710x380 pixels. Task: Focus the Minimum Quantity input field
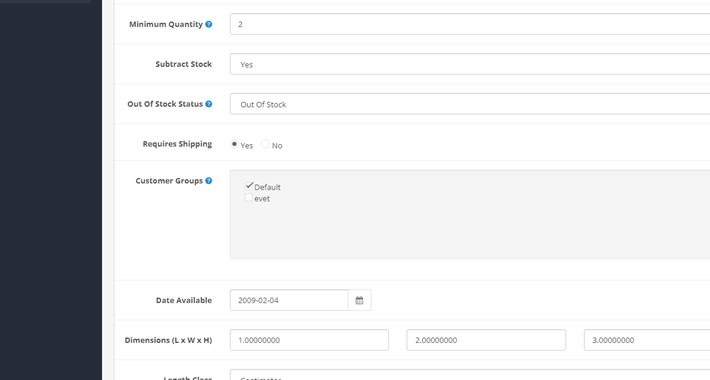click(470, 24)
